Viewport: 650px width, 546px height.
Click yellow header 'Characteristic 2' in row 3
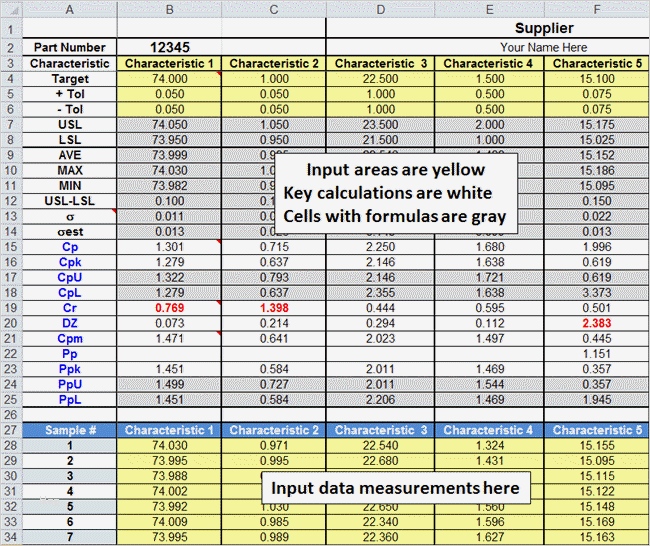point(274,63)
